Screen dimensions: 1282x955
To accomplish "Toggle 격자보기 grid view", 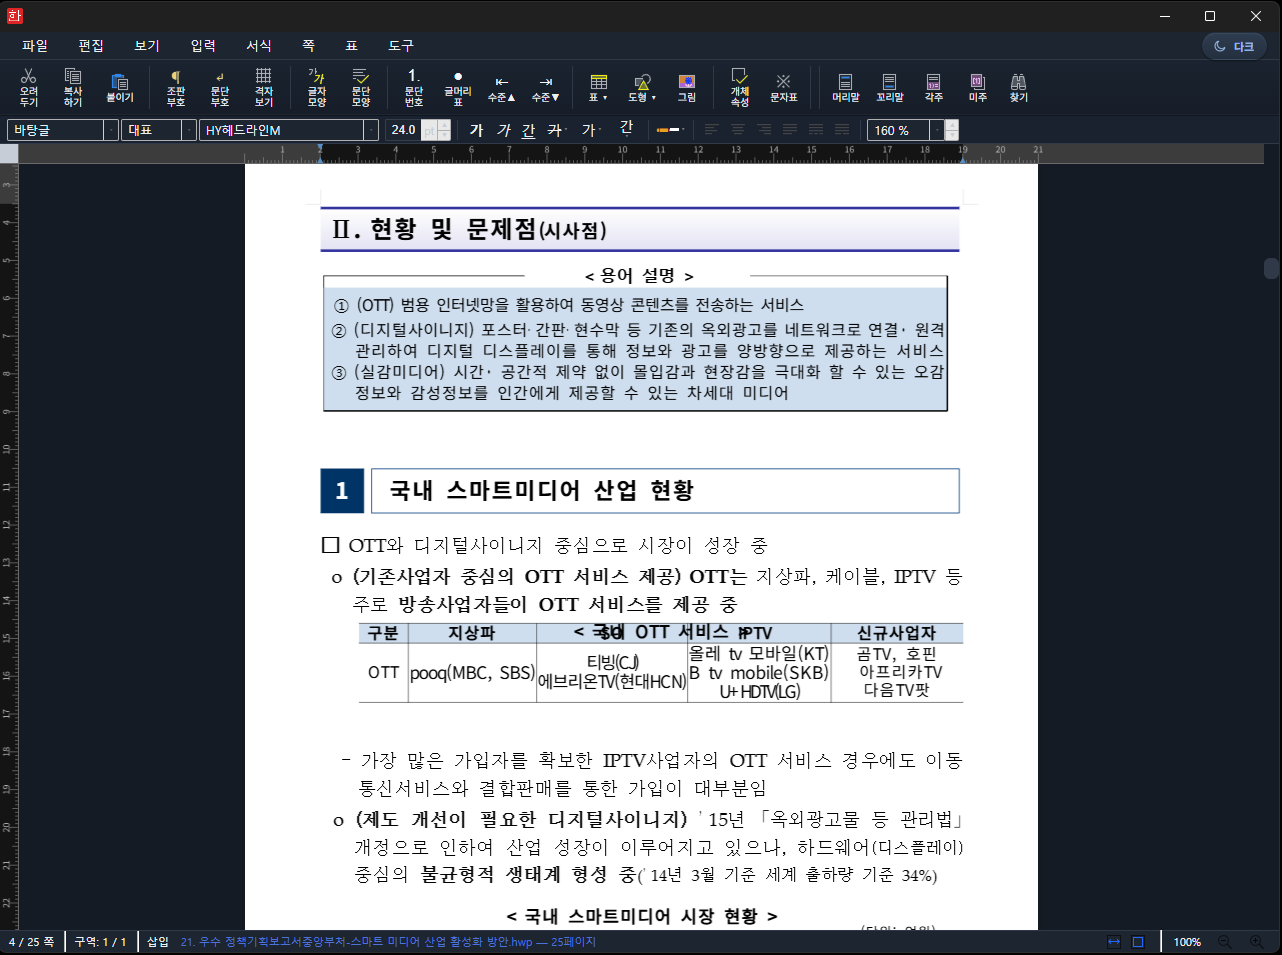I will (x=264, y=87).
